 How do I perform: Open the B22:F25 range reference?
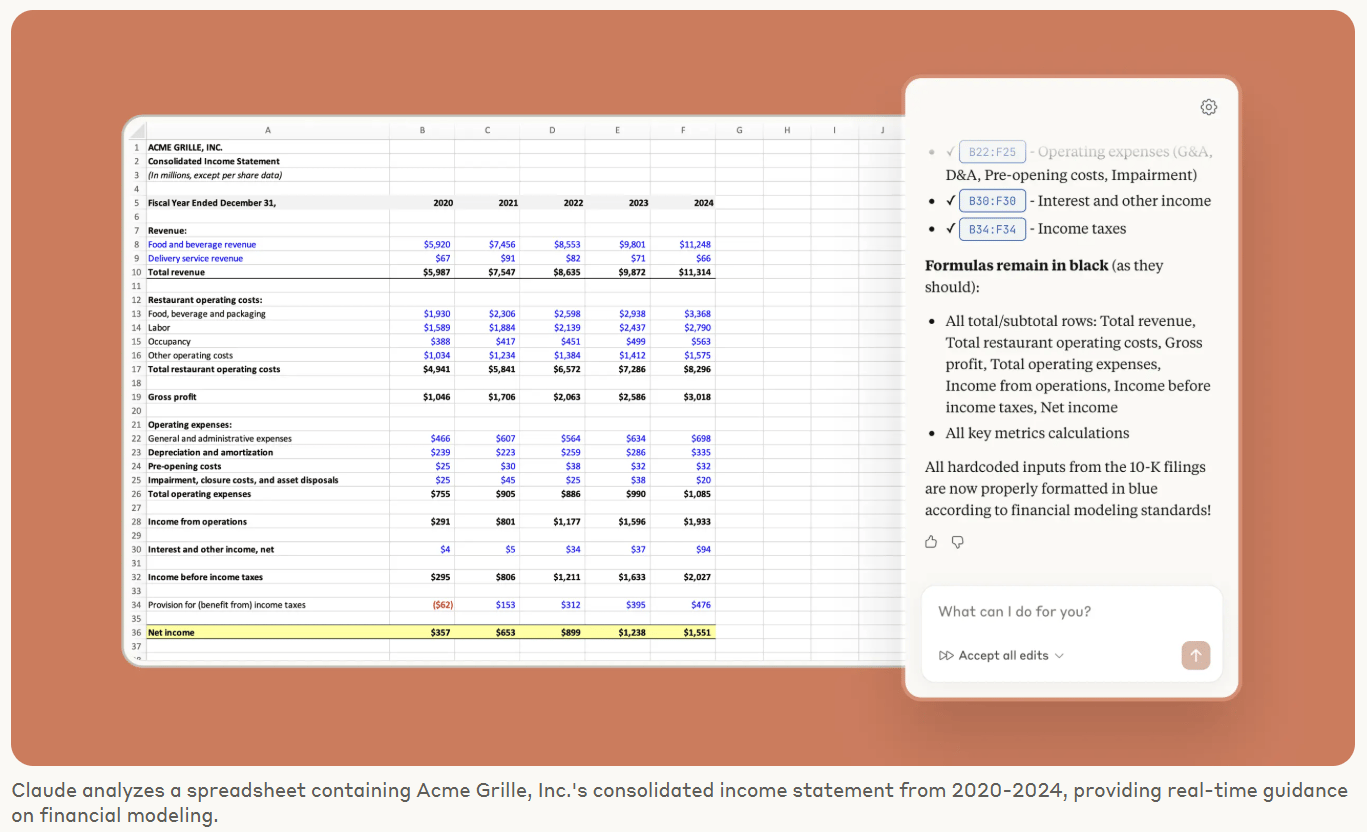(x=992, y=152)
